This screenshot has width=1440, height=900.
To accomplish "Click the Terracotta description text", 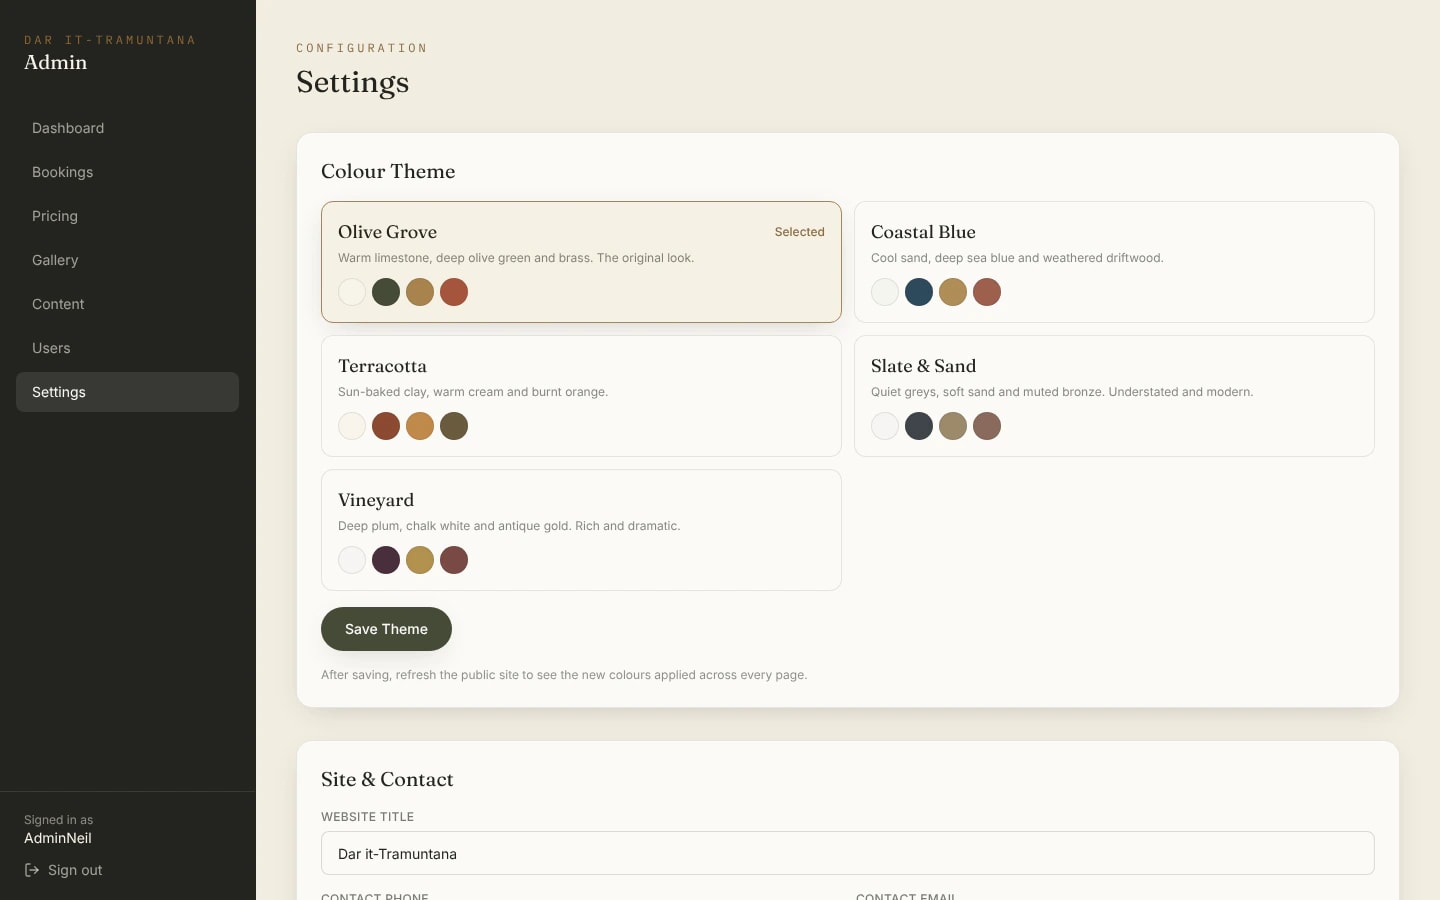I will click(x=473, y=392).
